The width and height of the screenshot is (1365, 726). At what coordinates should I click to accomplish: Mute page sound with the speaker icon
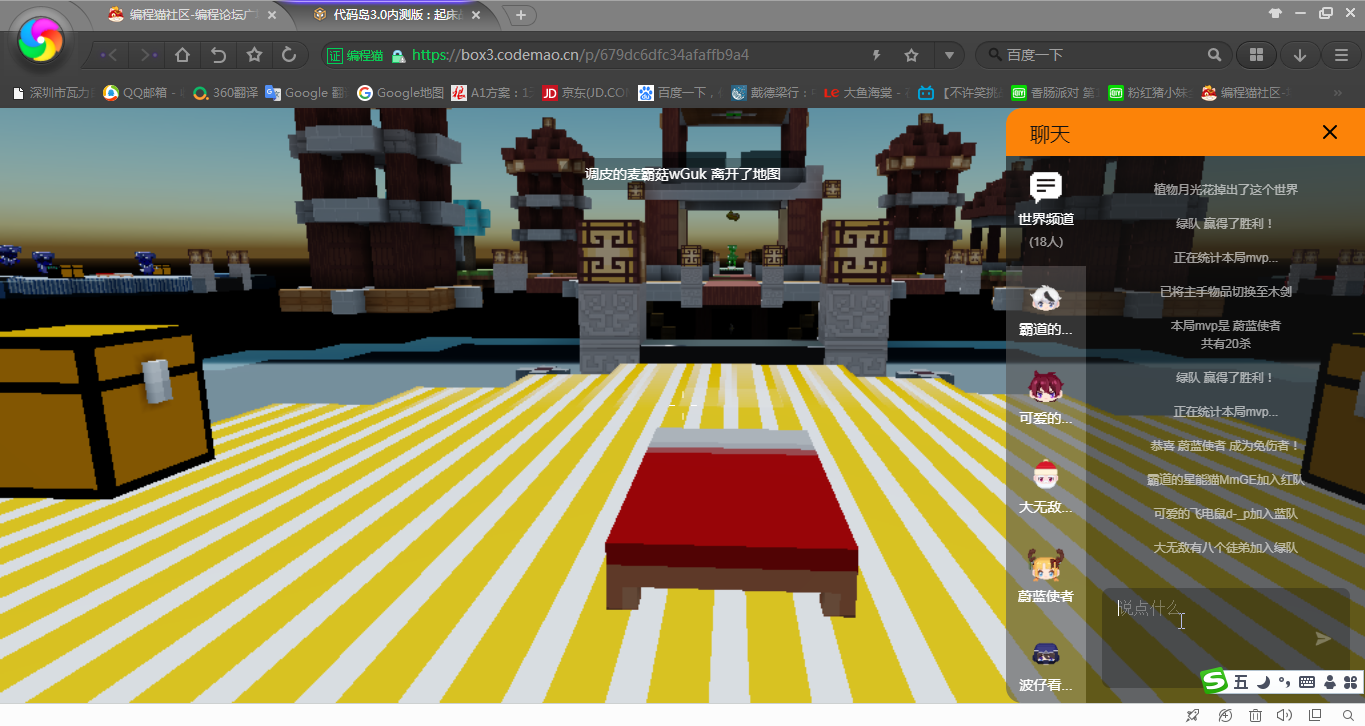(x=1285, y=715)
